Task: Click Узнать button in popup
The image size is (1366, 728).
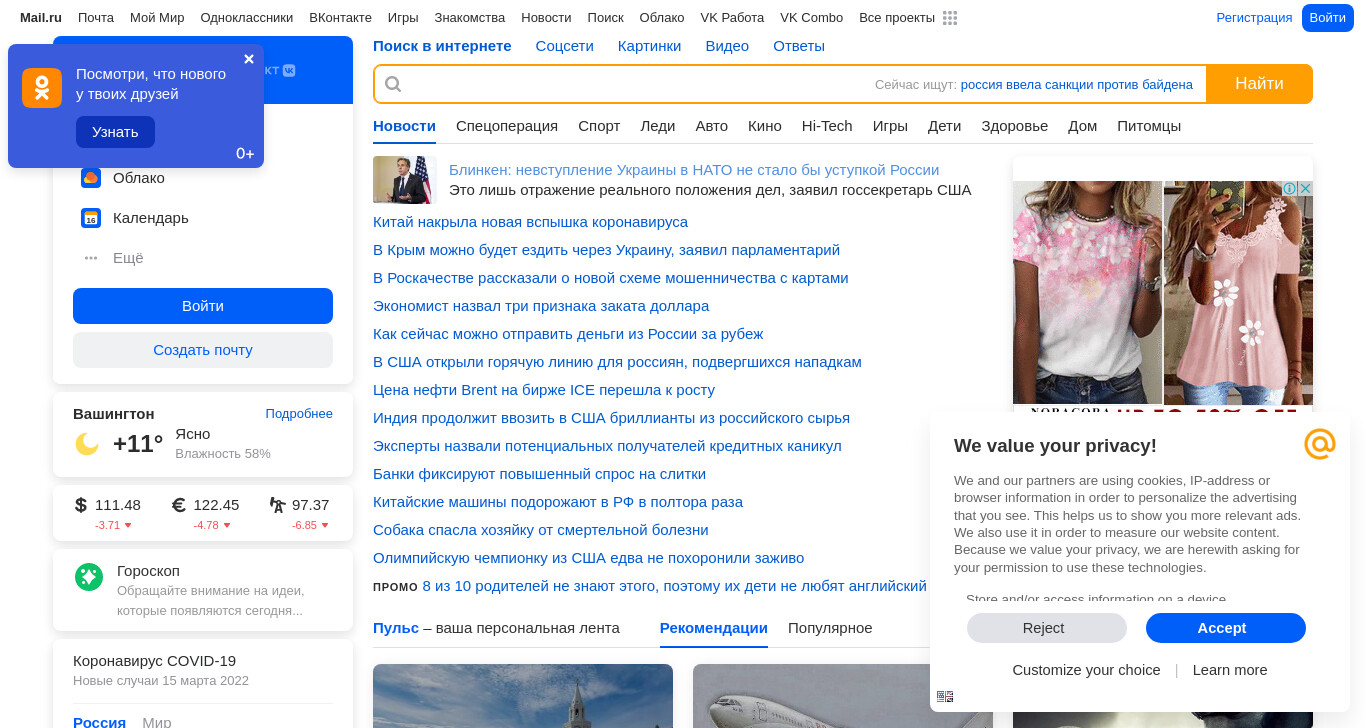Action: [115, 132]
